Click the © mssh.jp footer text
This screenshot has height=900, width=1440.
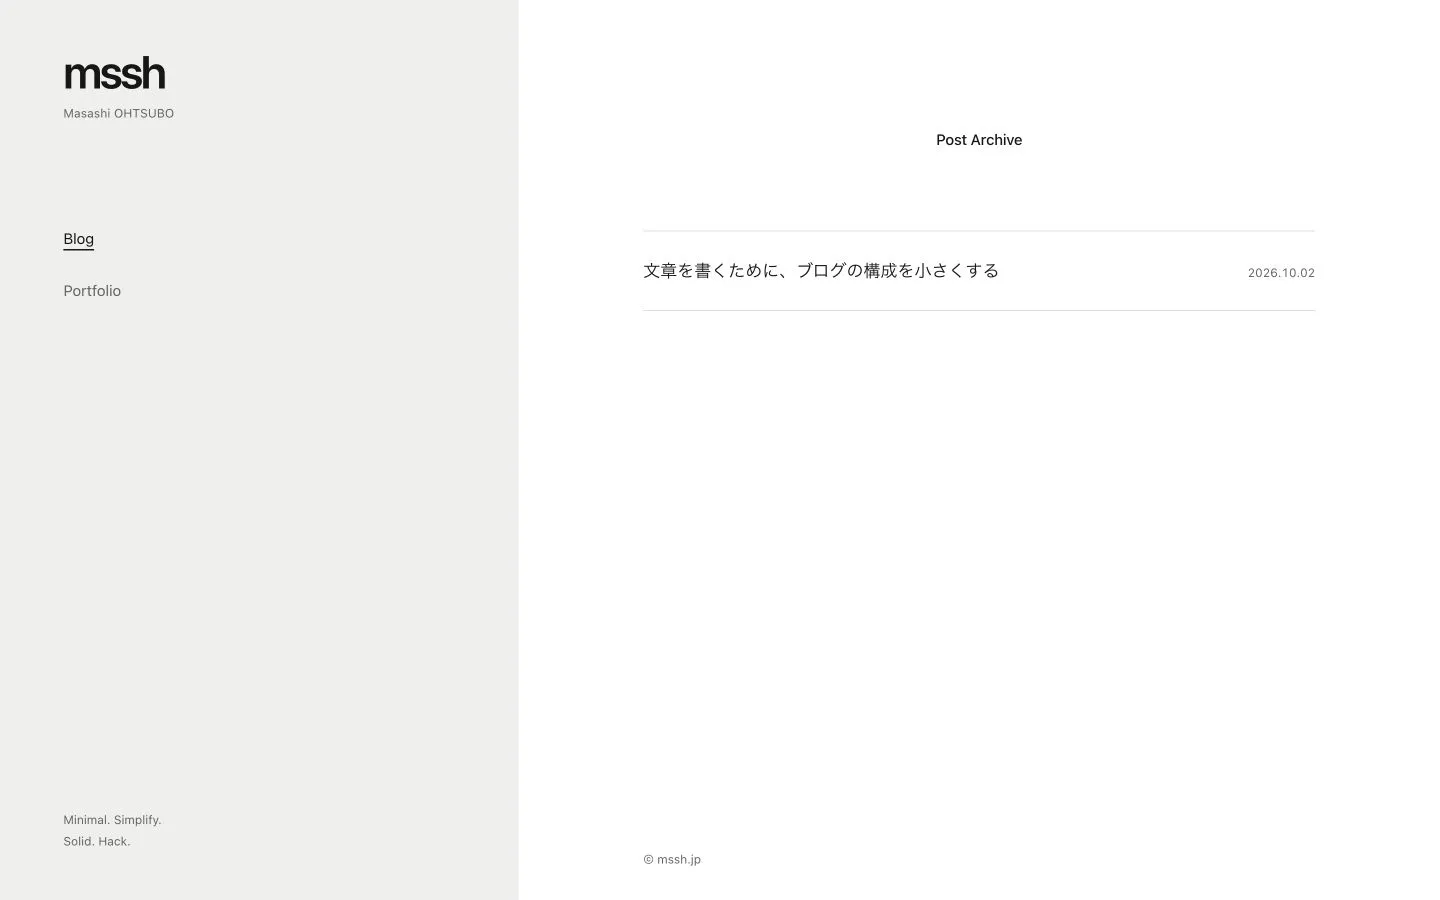coord(672,859)
